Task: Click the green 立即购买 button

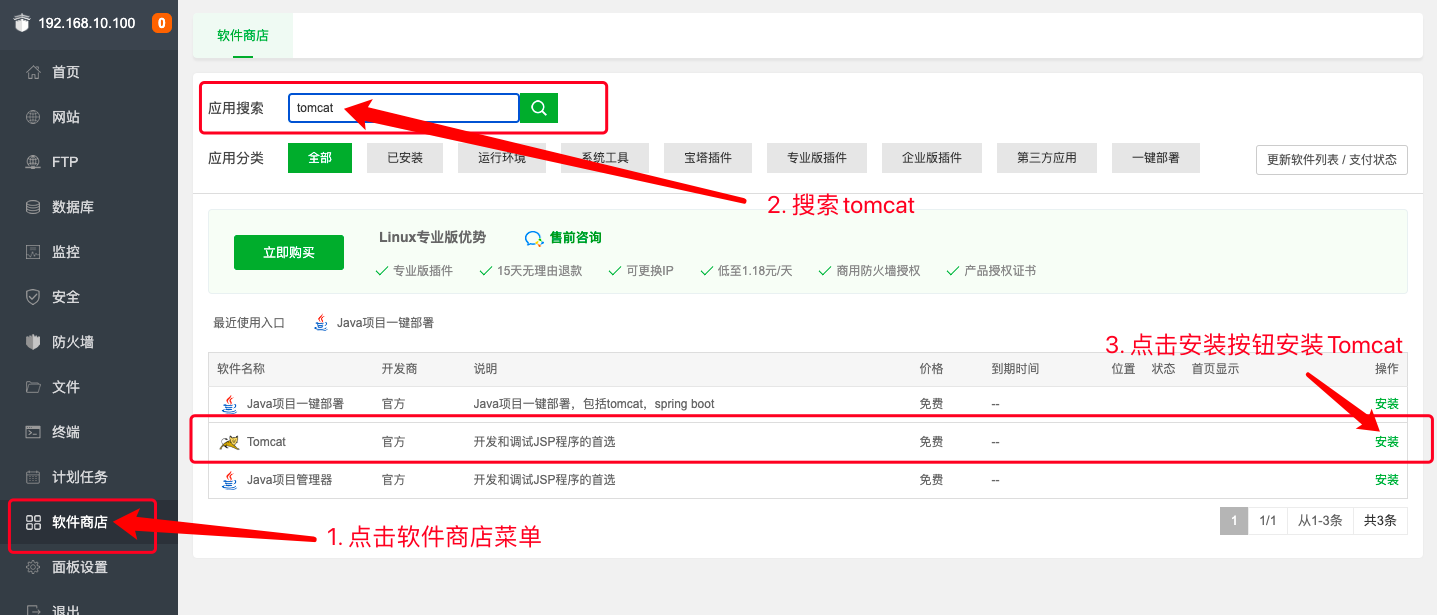Action: pyautogui.click(x=289, y=253)
